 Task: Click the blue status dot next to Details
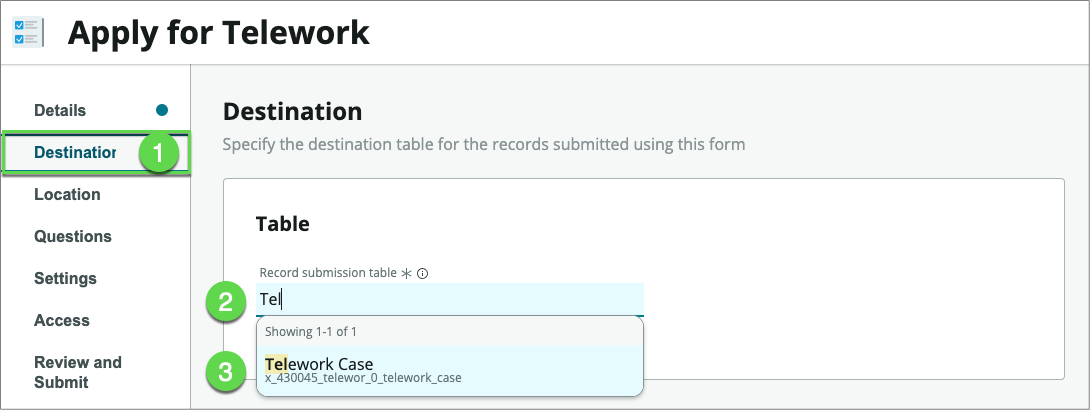[162, 110]
